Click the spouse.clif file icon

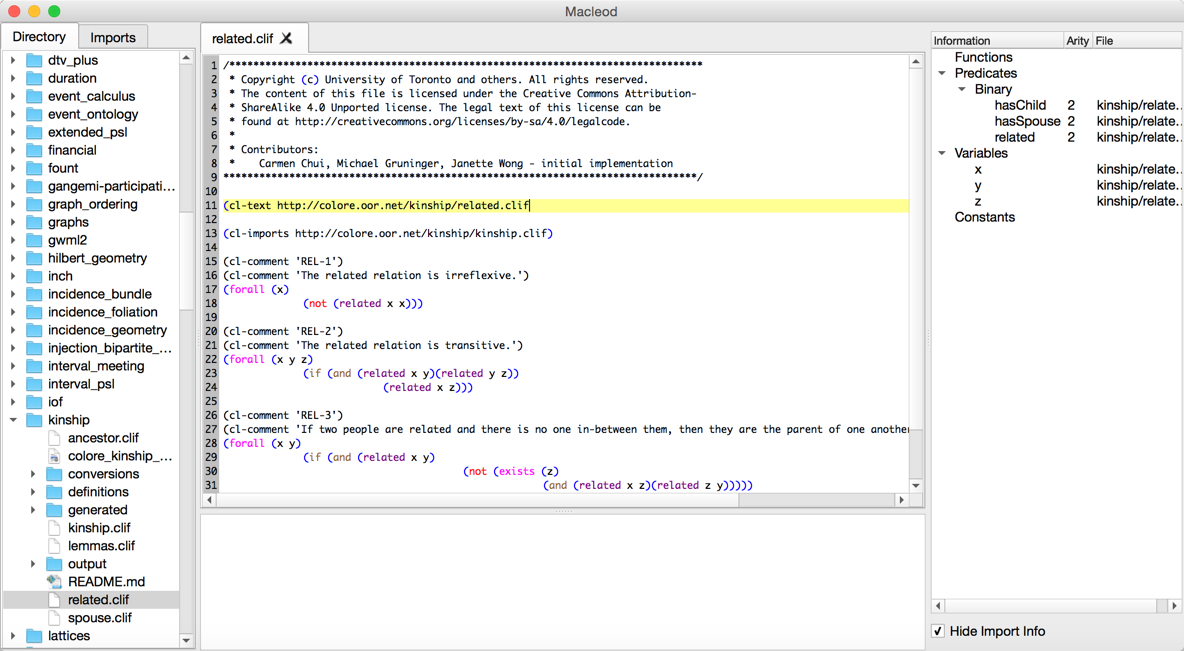click(x=54, y=618)
